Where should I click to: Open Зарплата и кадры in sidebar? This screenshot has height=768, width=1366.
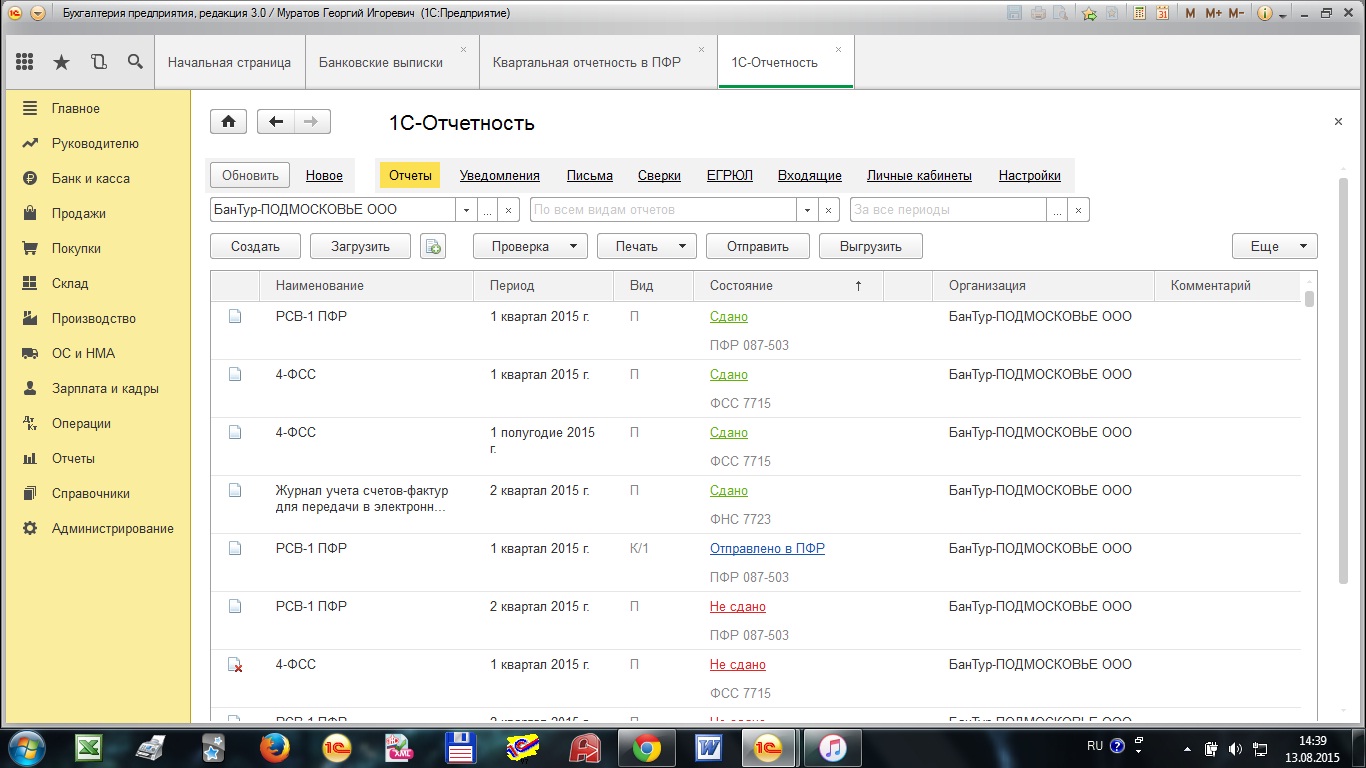click(x=105, y=388)
